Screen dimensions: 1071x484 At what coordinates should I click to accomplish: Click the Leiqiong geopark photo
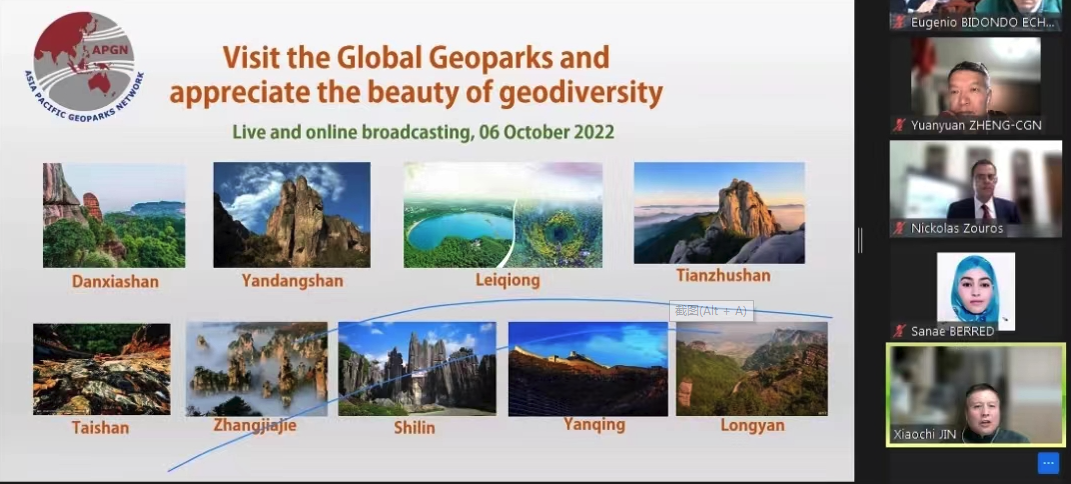point(503,215)
